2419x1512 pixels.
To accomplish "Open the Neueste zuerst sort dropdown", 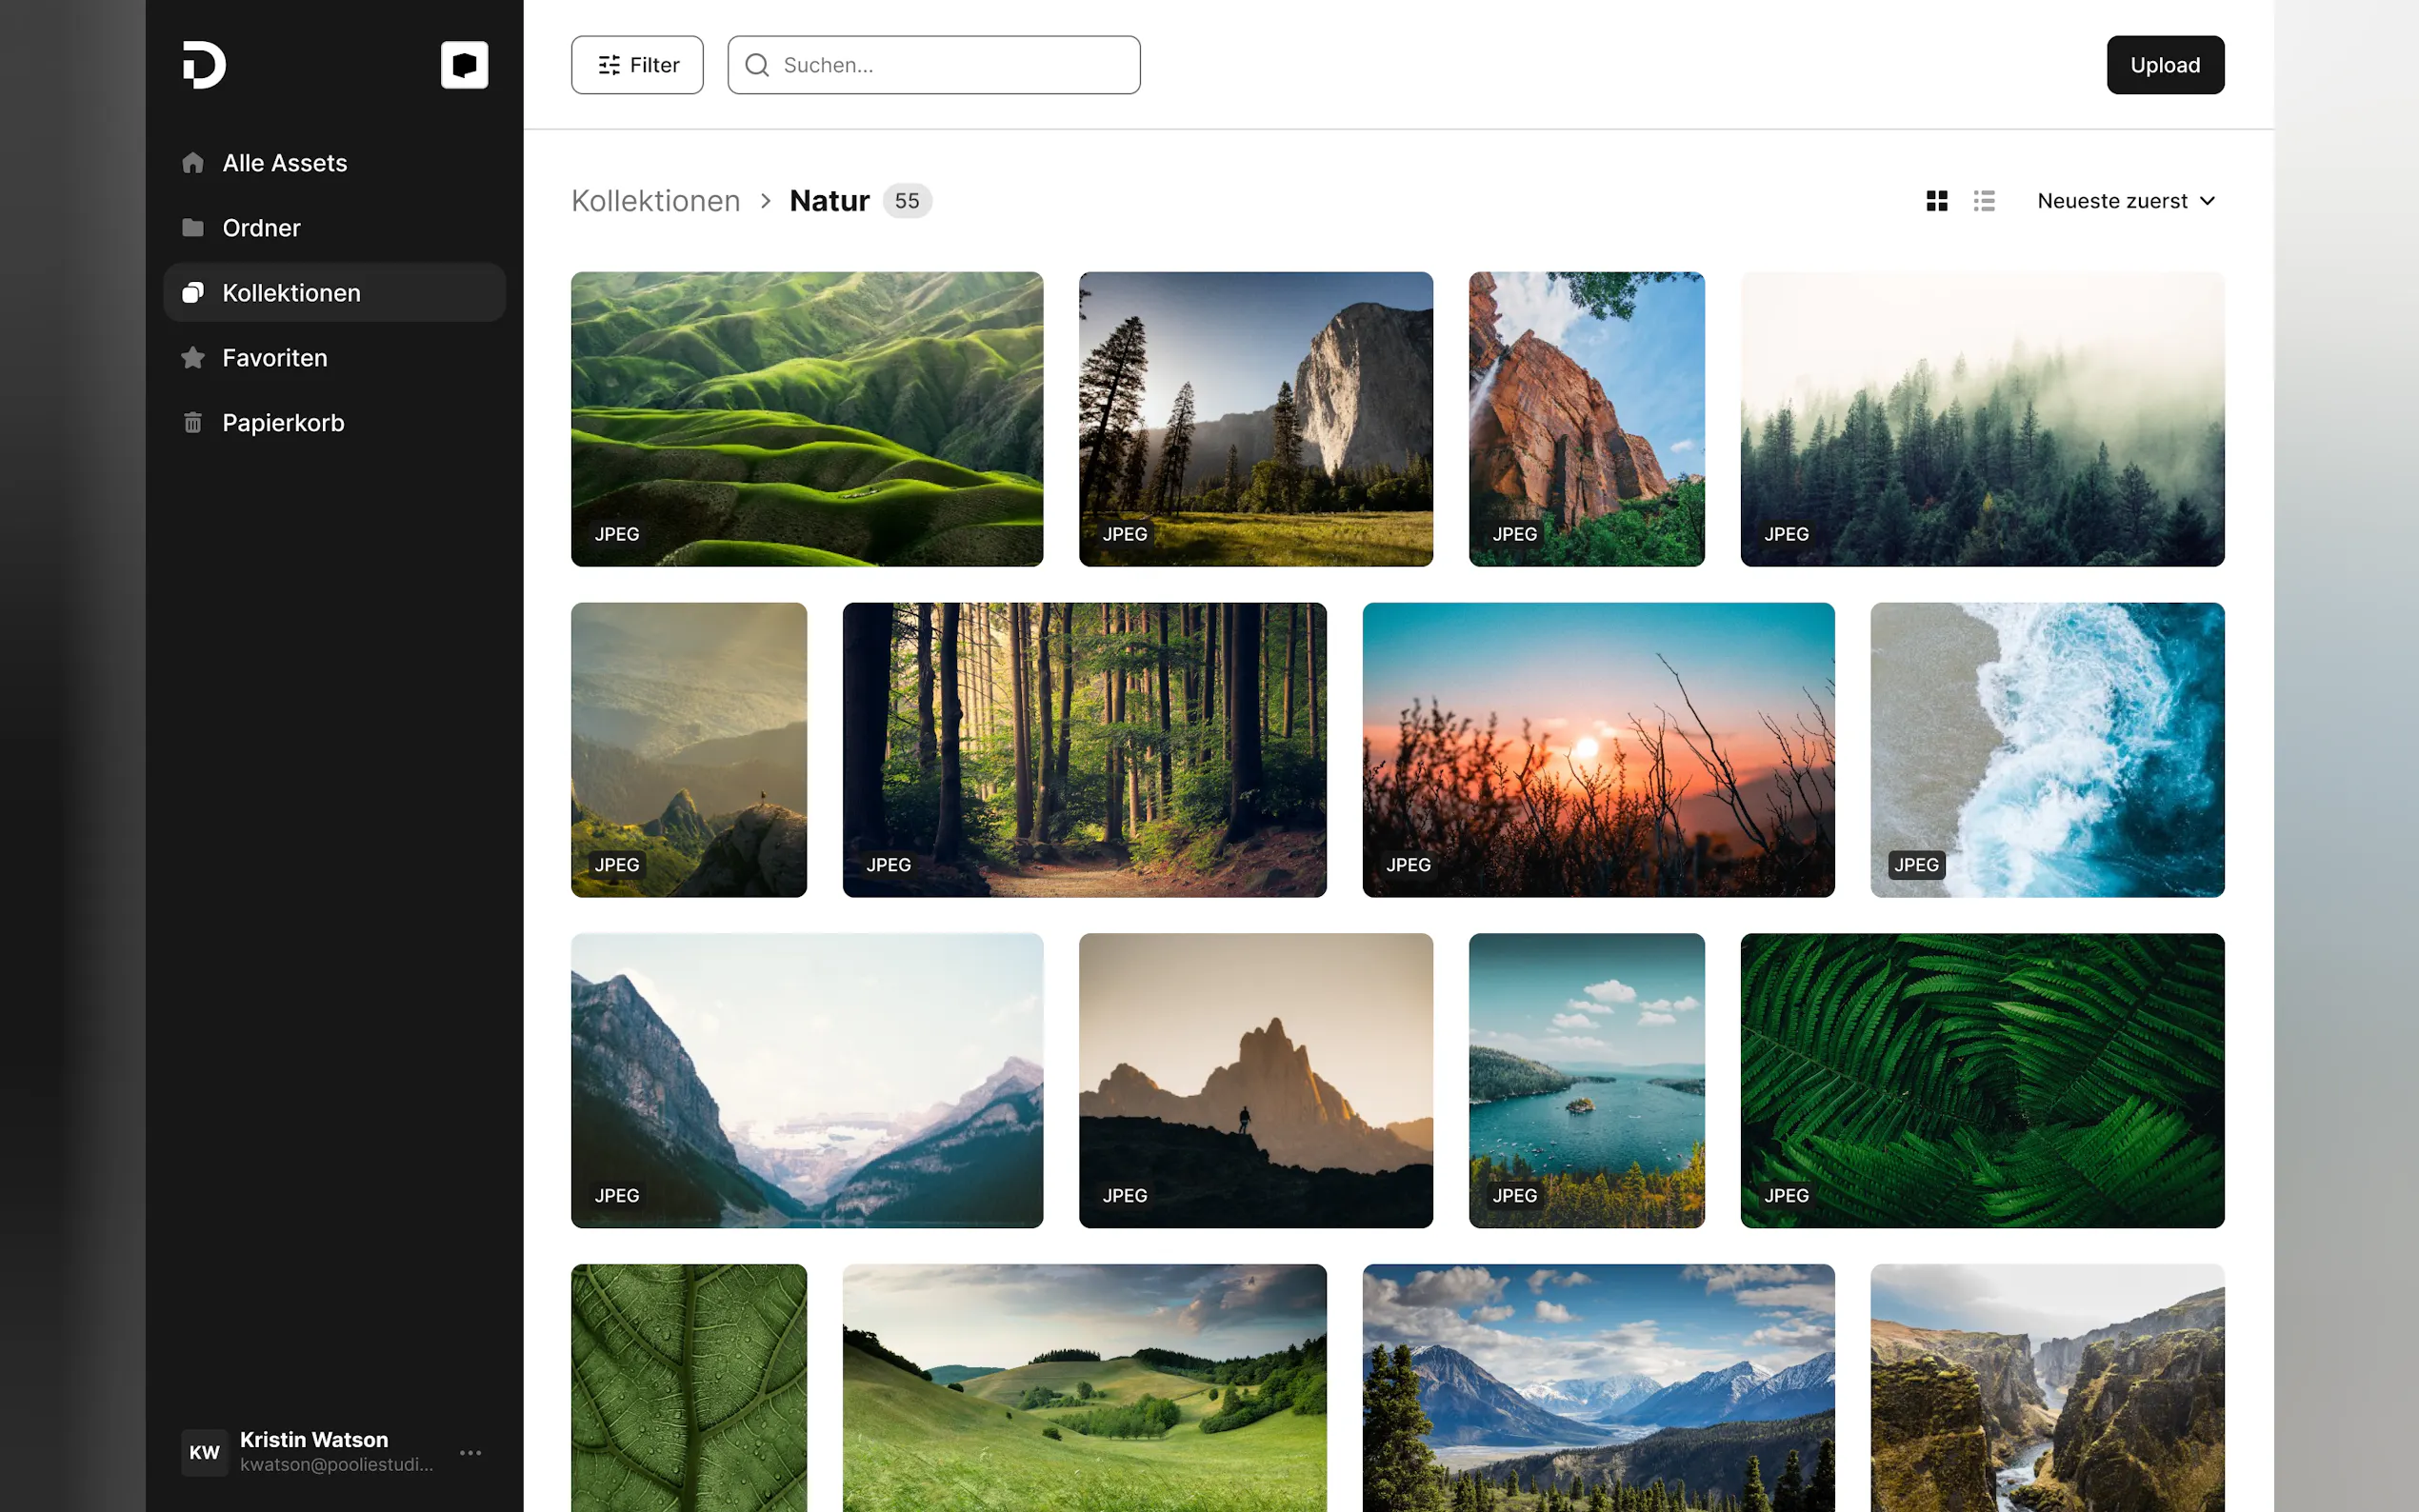I will click(2112, 201).
